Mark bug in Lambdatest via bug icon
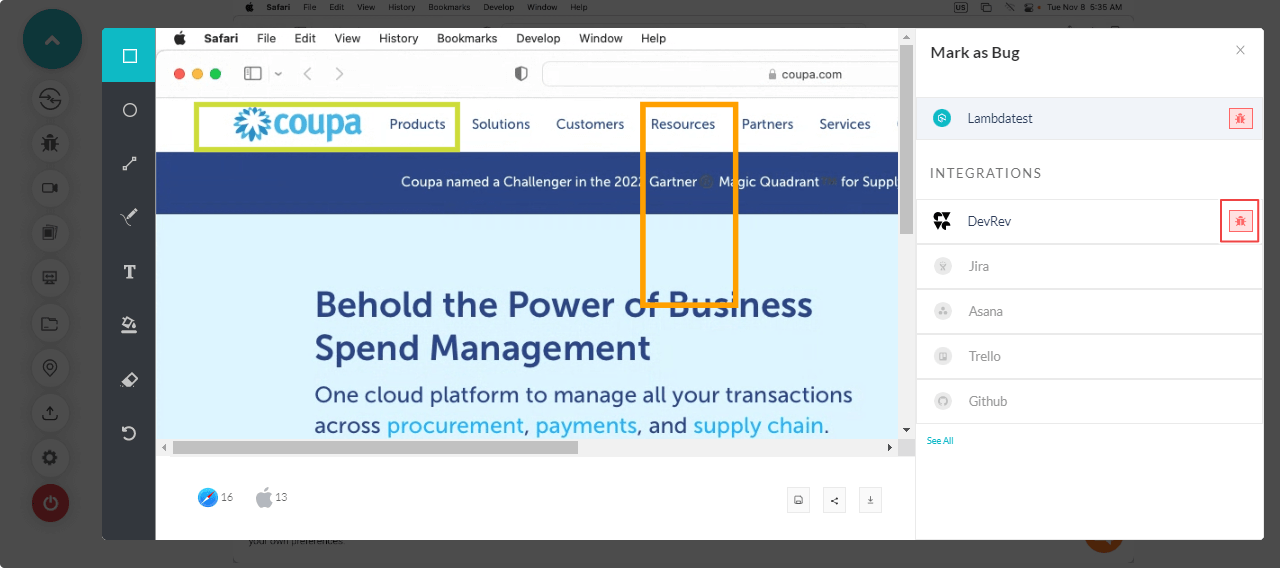 pos(1240,118)
